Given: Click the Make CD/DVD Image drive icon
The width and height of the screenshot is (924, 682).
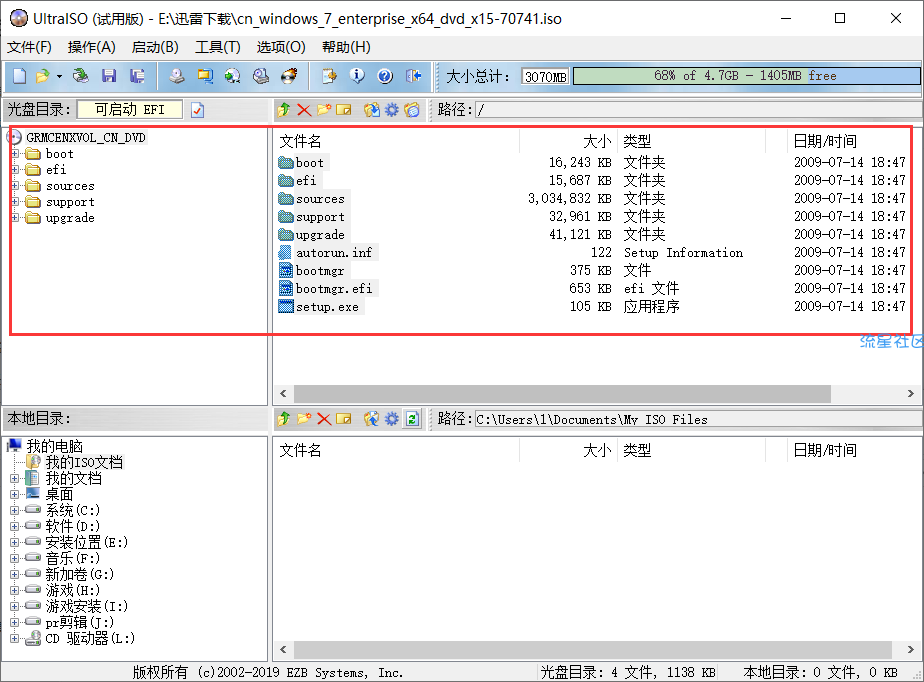Looking at the screenshot, I should point(176,76).
